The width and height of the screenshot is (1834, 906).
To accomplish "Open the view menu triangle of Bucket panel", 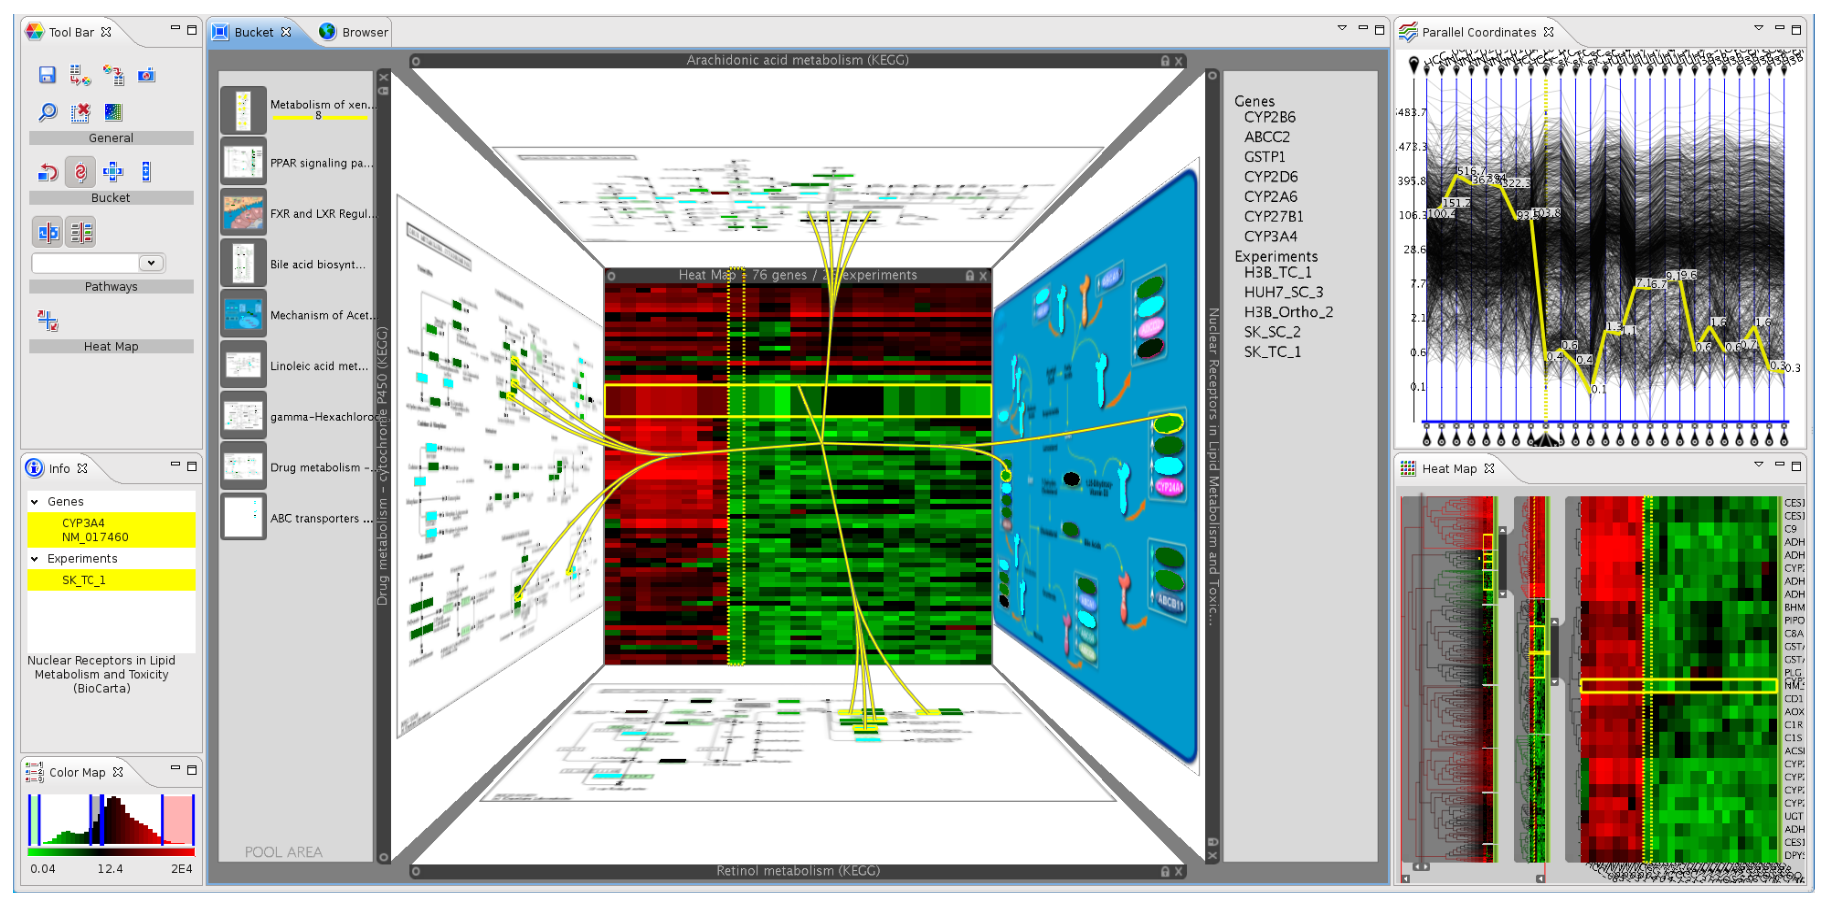I will coord(1342,28).
